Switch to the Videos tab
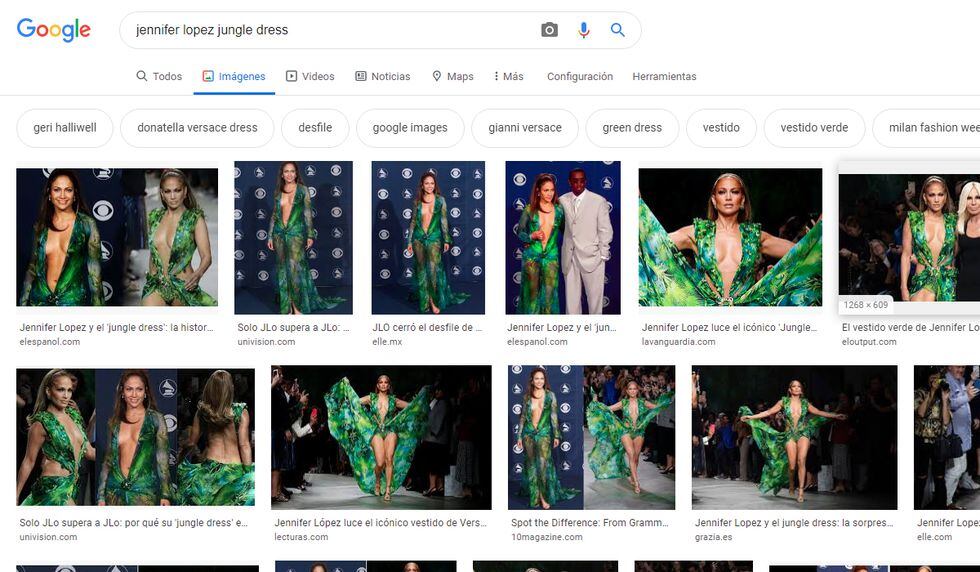Image resolution: width=980 pixels, height=572 pixels. [x=310, y=76]
